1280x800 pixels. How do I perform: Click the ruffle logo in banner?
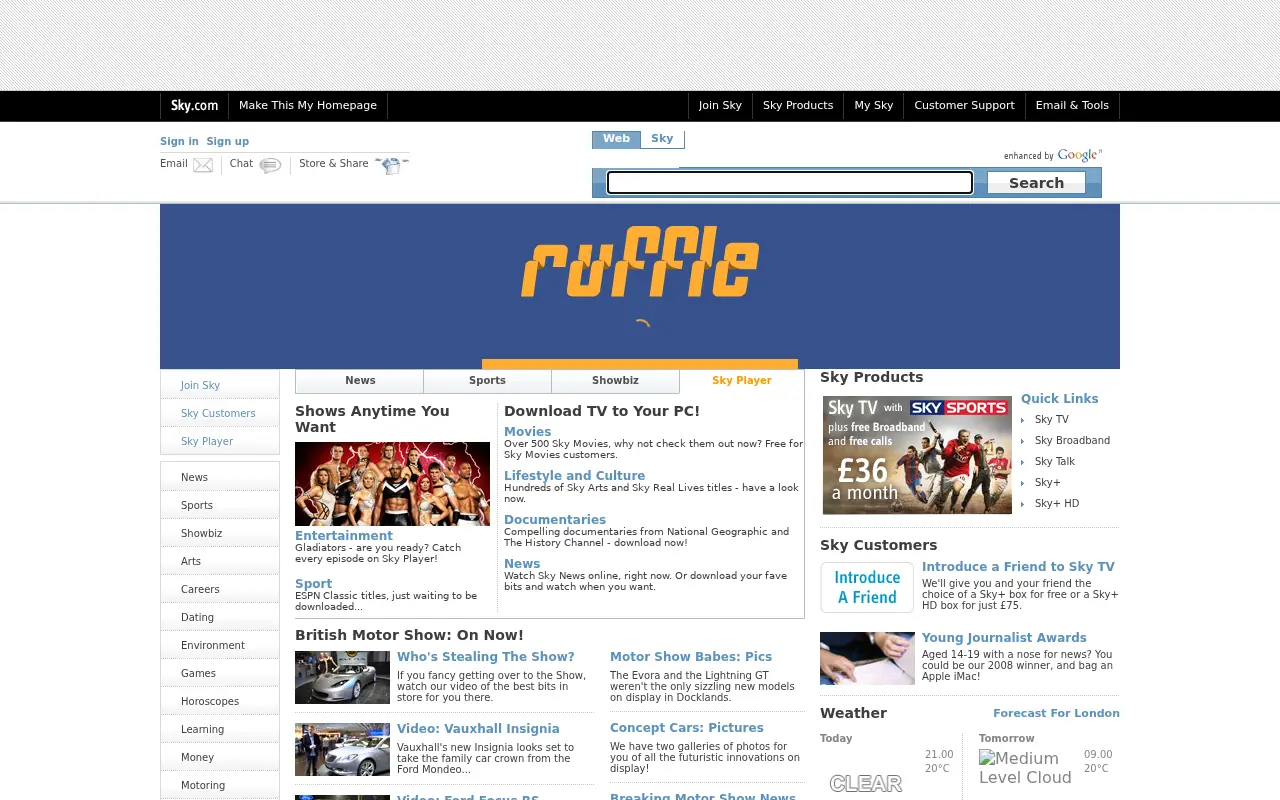tap(640, 262)
